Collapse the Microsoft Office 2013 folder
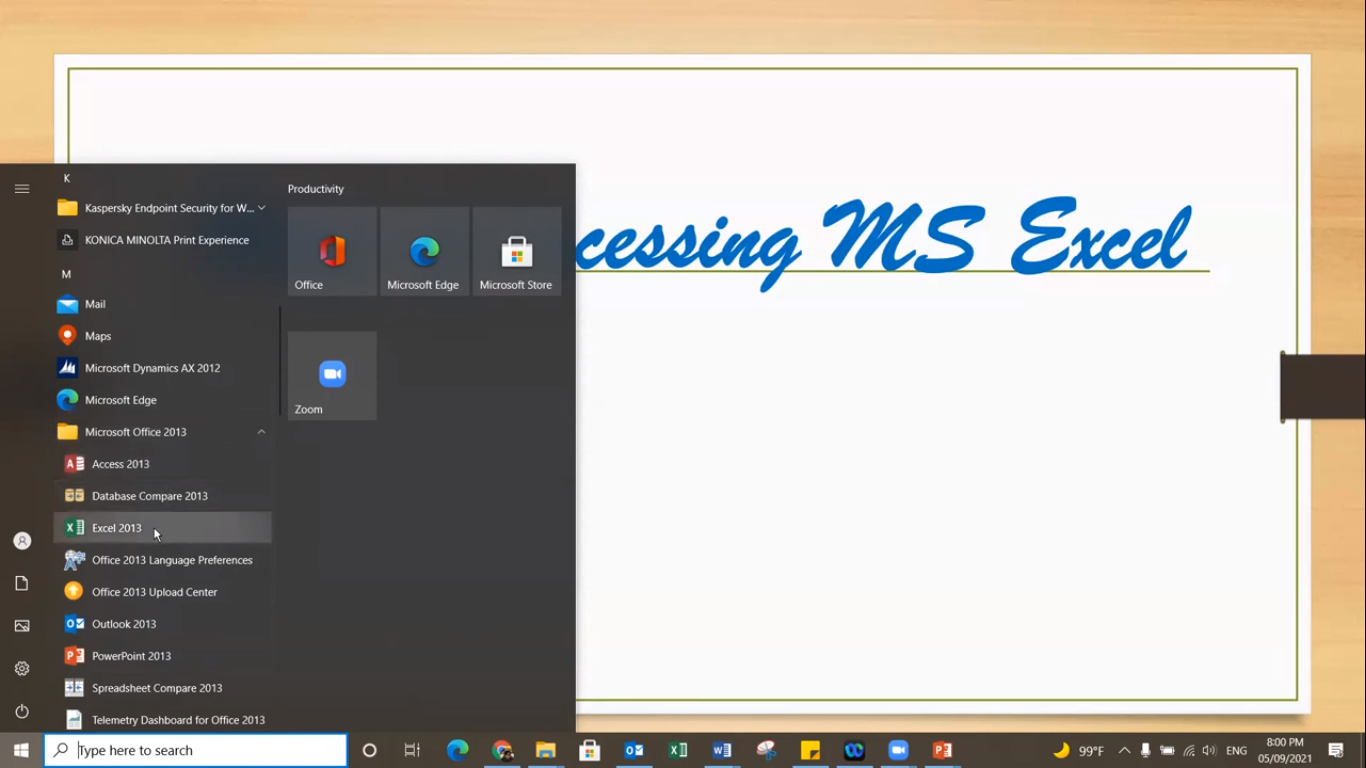 (261, 432)
